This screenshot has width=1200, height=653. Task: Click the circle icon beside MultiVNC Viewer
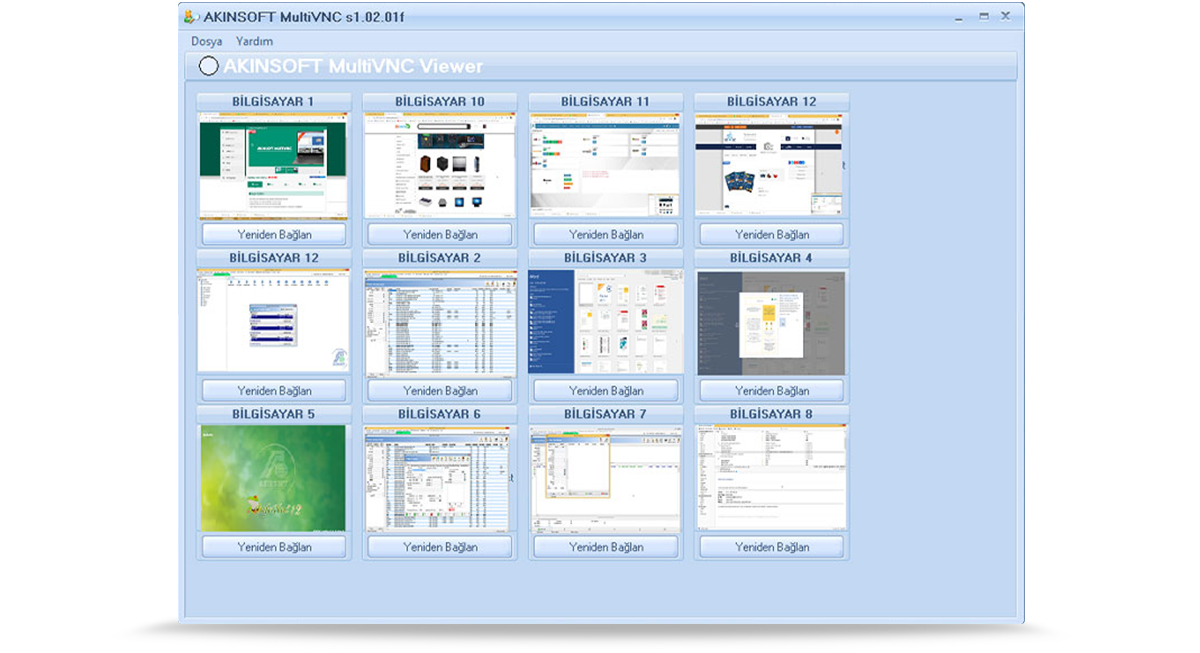pyautogui.click(x=209, y=67)
